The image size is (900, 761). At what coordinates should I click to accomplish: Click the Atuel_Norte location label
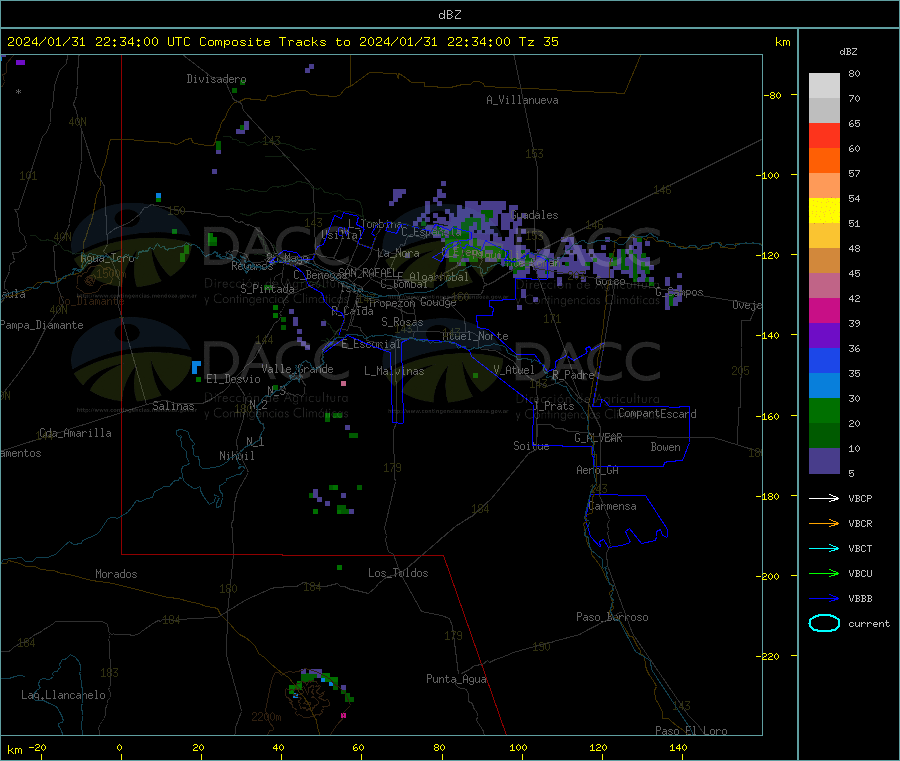(x=475, y=336)
